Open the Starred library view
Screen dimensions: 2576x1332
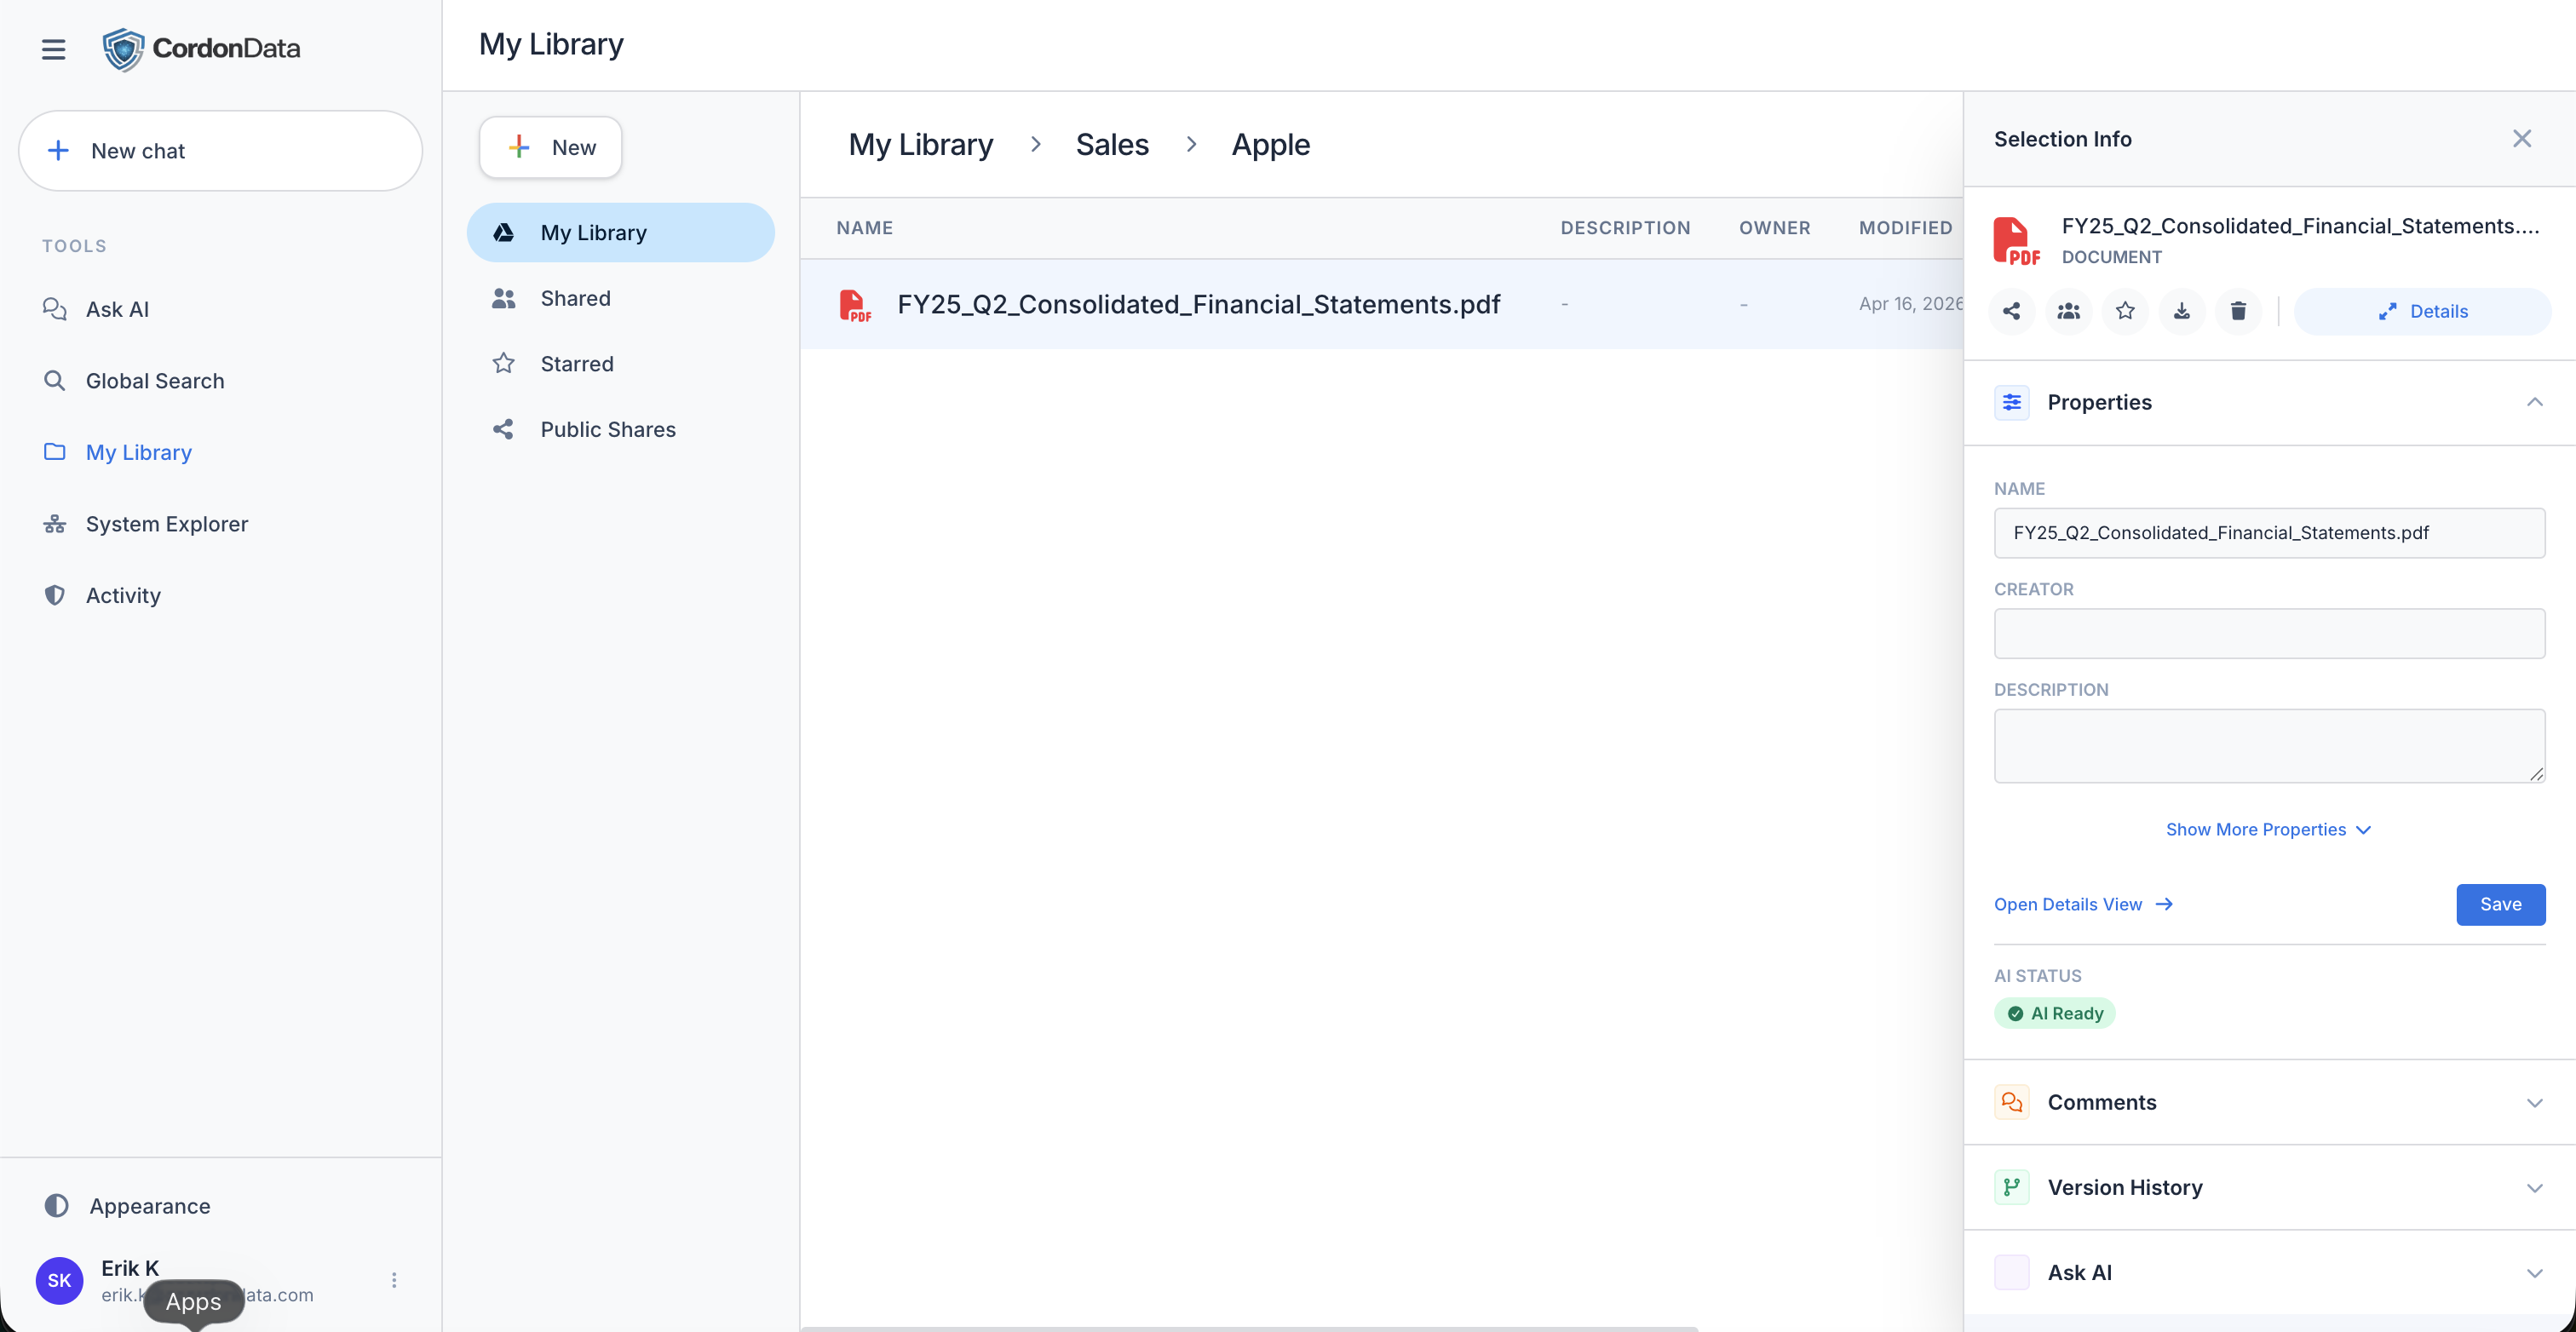(576, 364)
